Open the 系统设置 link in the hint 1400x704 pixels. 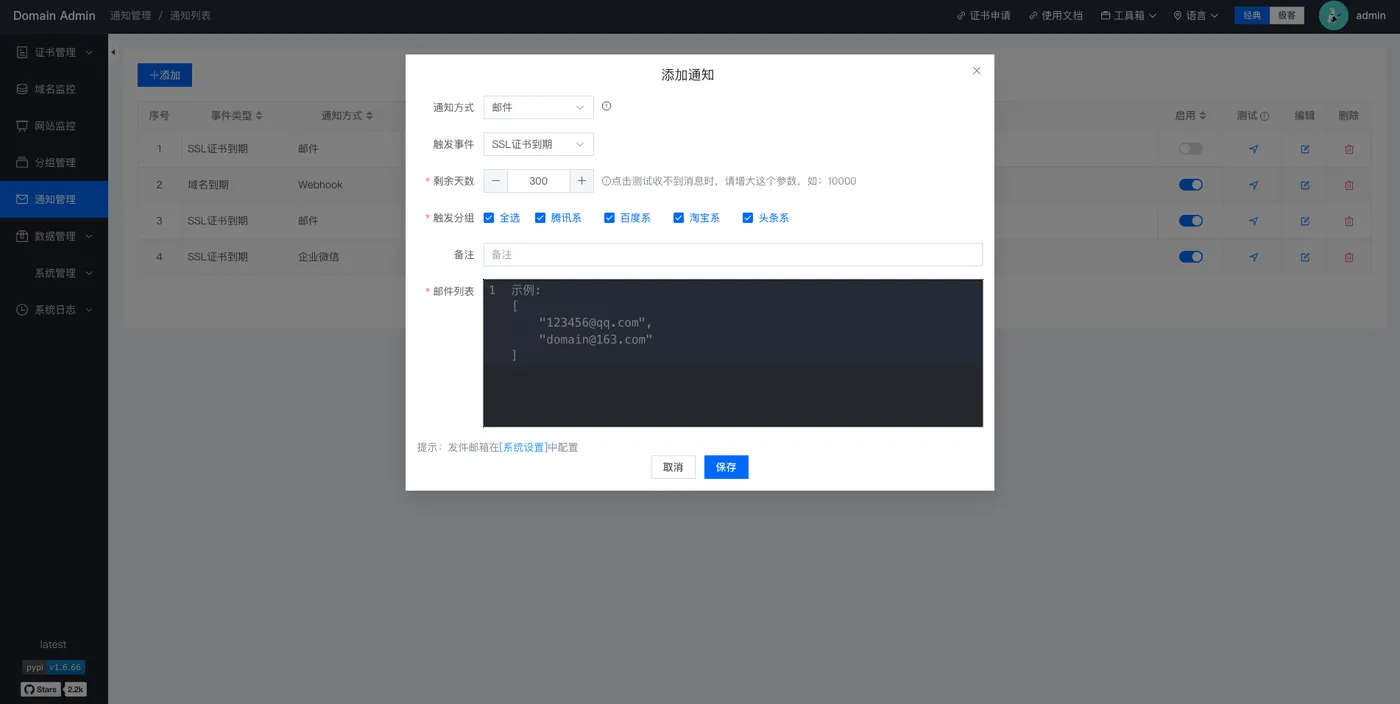coord(524,447)
